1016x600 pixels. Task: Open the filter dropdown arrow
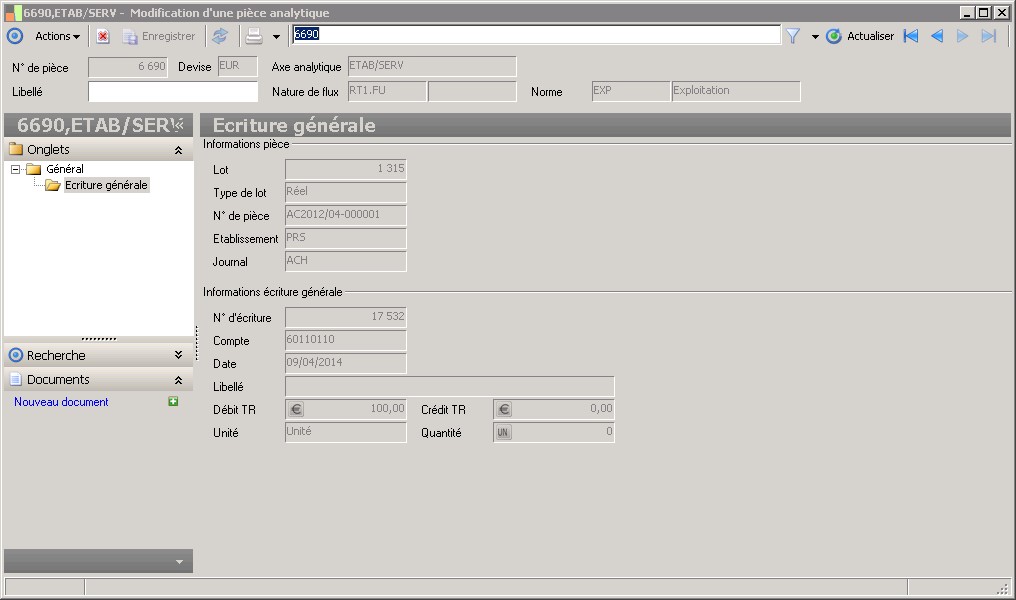click(x=815, y=36)
